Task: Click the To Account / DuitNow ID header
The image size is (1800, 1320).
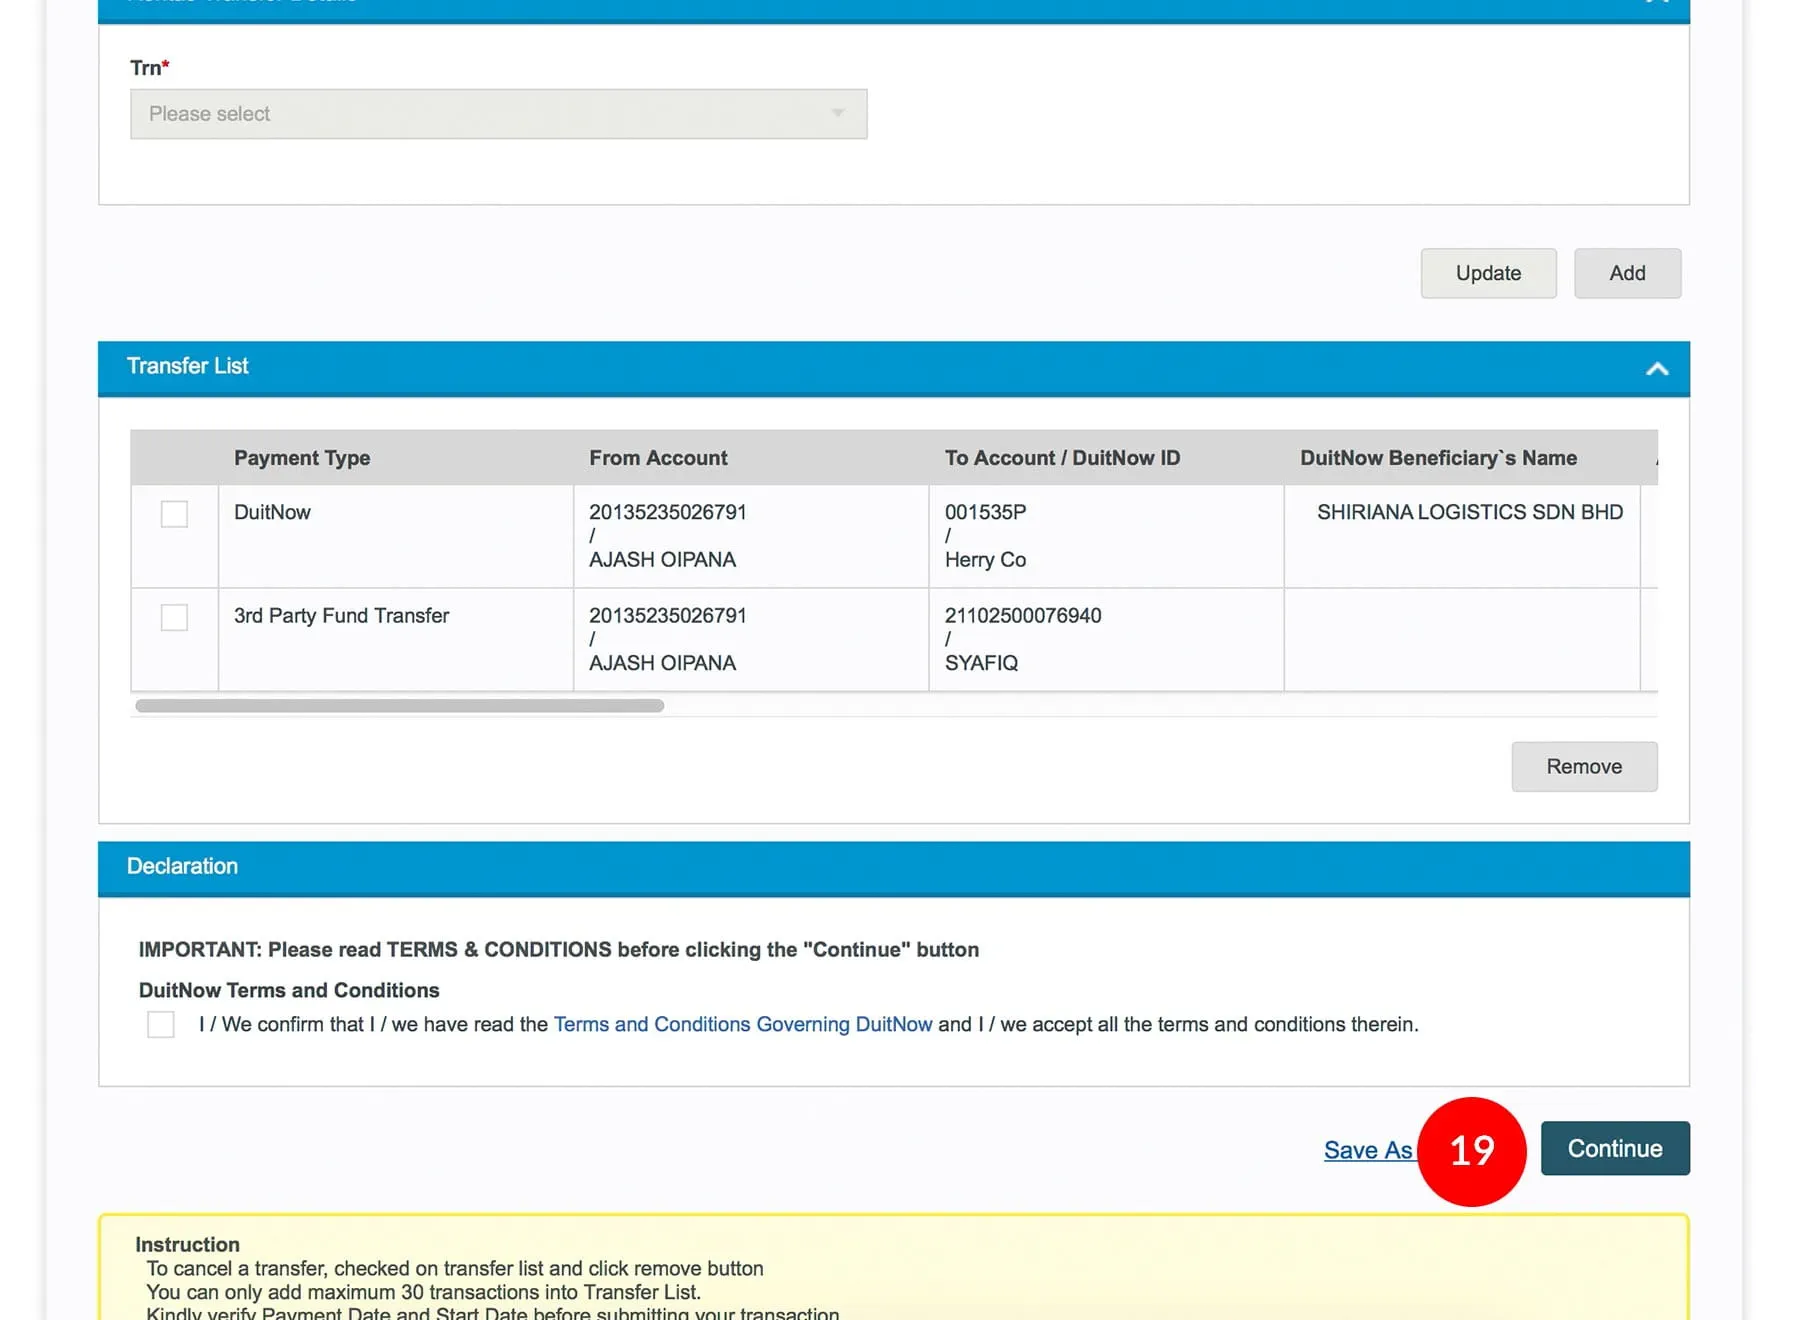Action: 1062,458
